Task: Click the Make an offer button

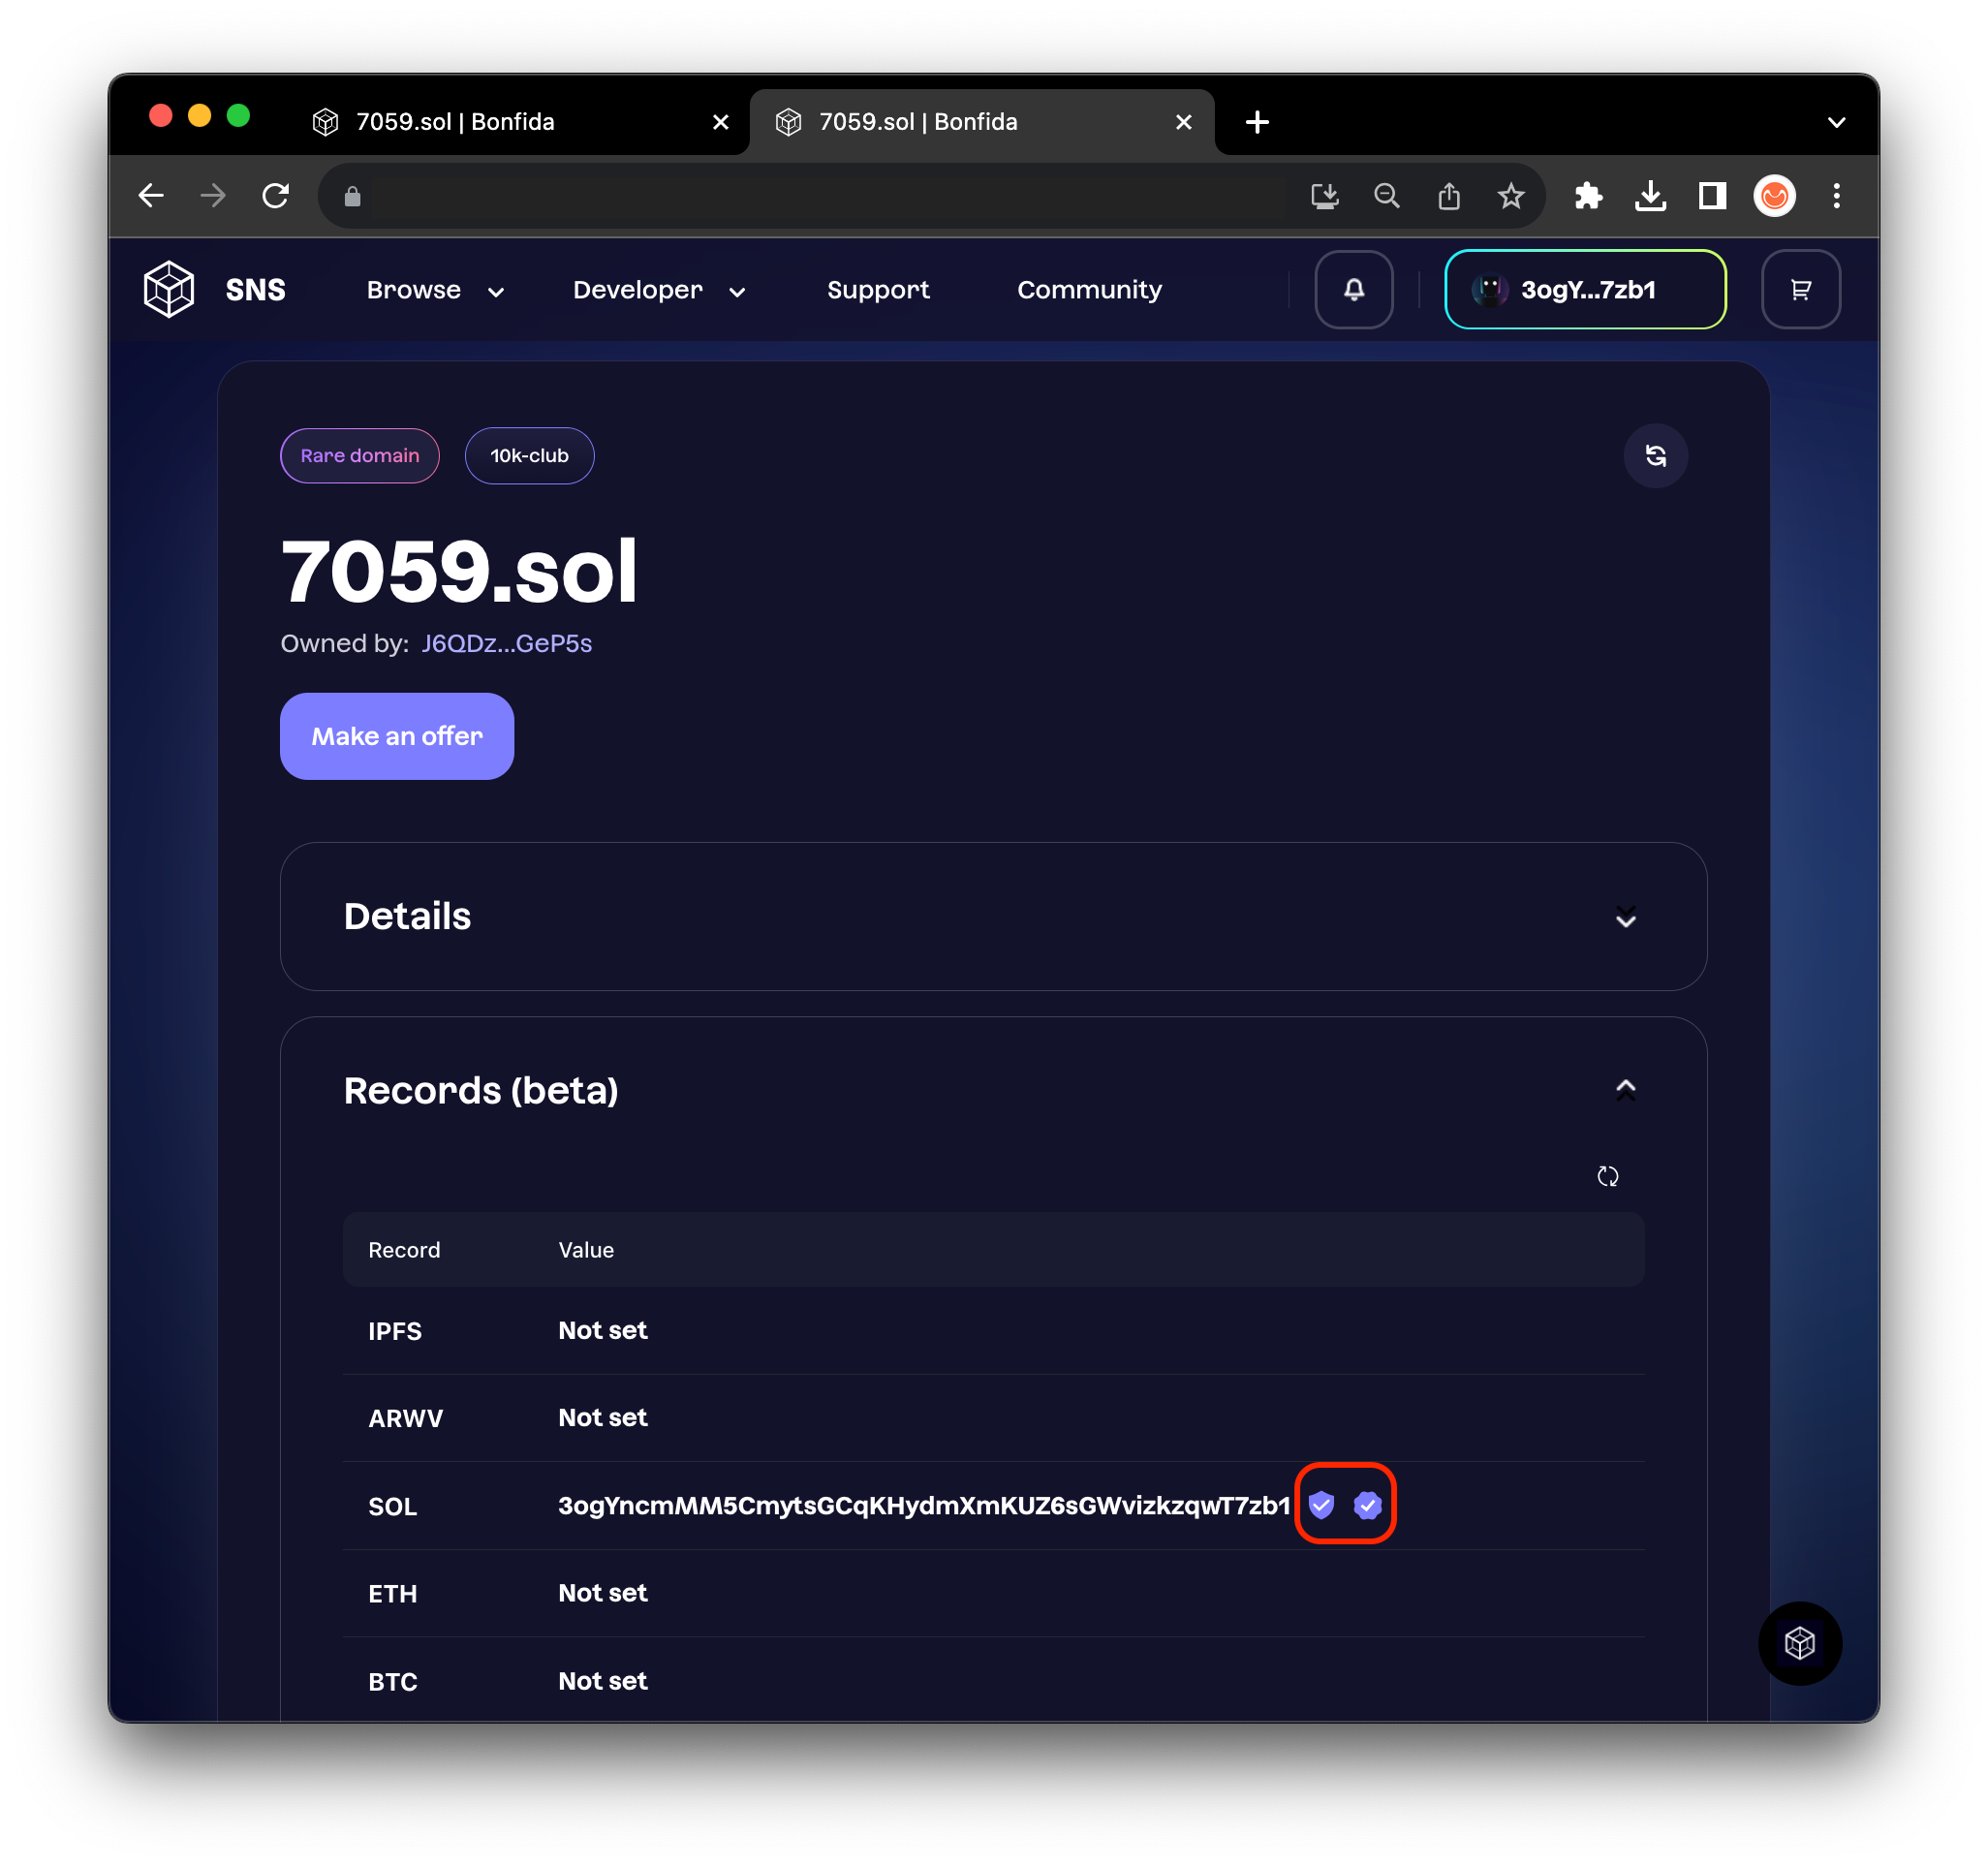Action: (397, 736)
